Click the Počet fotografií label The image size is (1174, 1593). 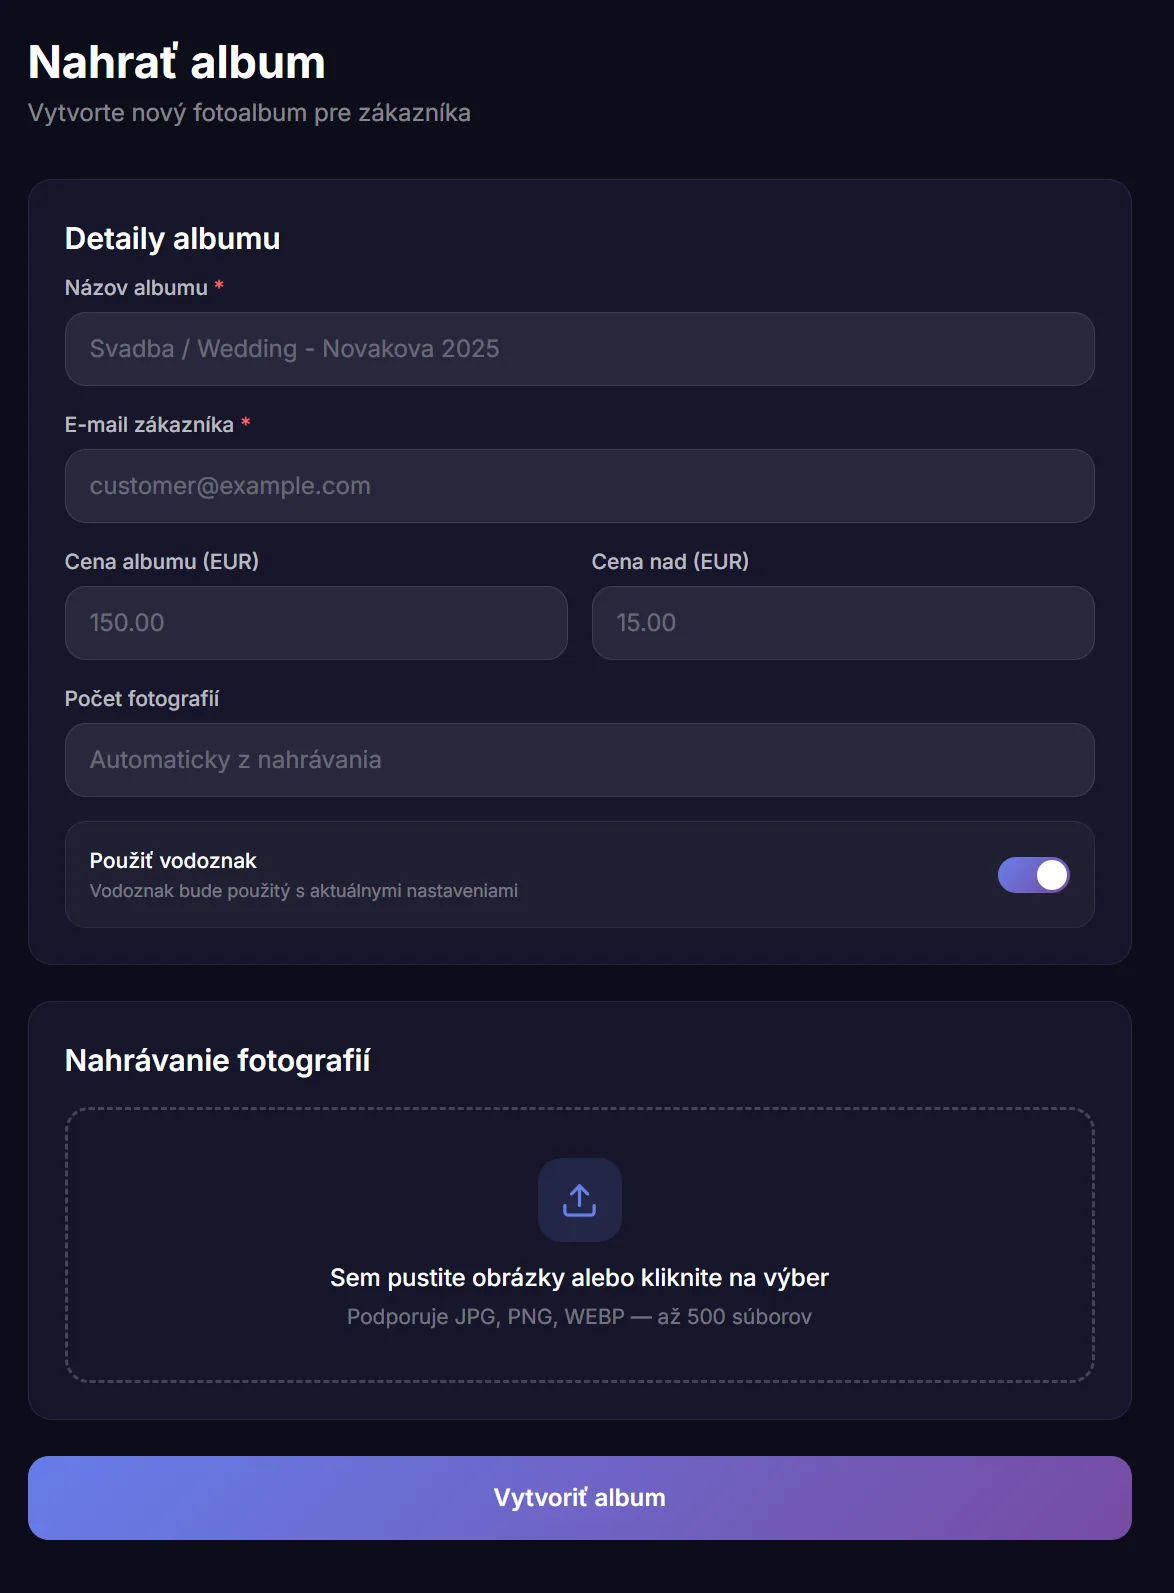point(142,699)
